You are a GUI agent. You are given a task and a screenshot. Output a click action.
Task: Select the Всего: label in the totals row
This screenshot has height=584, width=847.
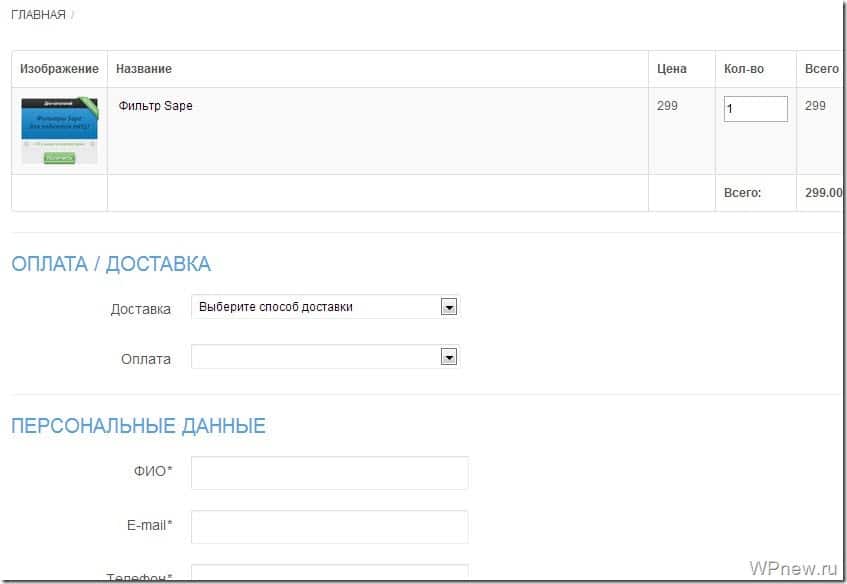[742, 193]
